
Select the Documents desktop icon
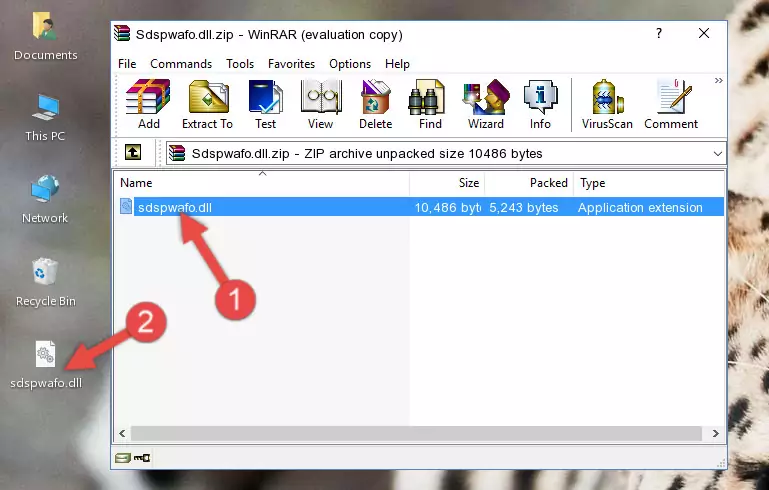tap(45, 36)
